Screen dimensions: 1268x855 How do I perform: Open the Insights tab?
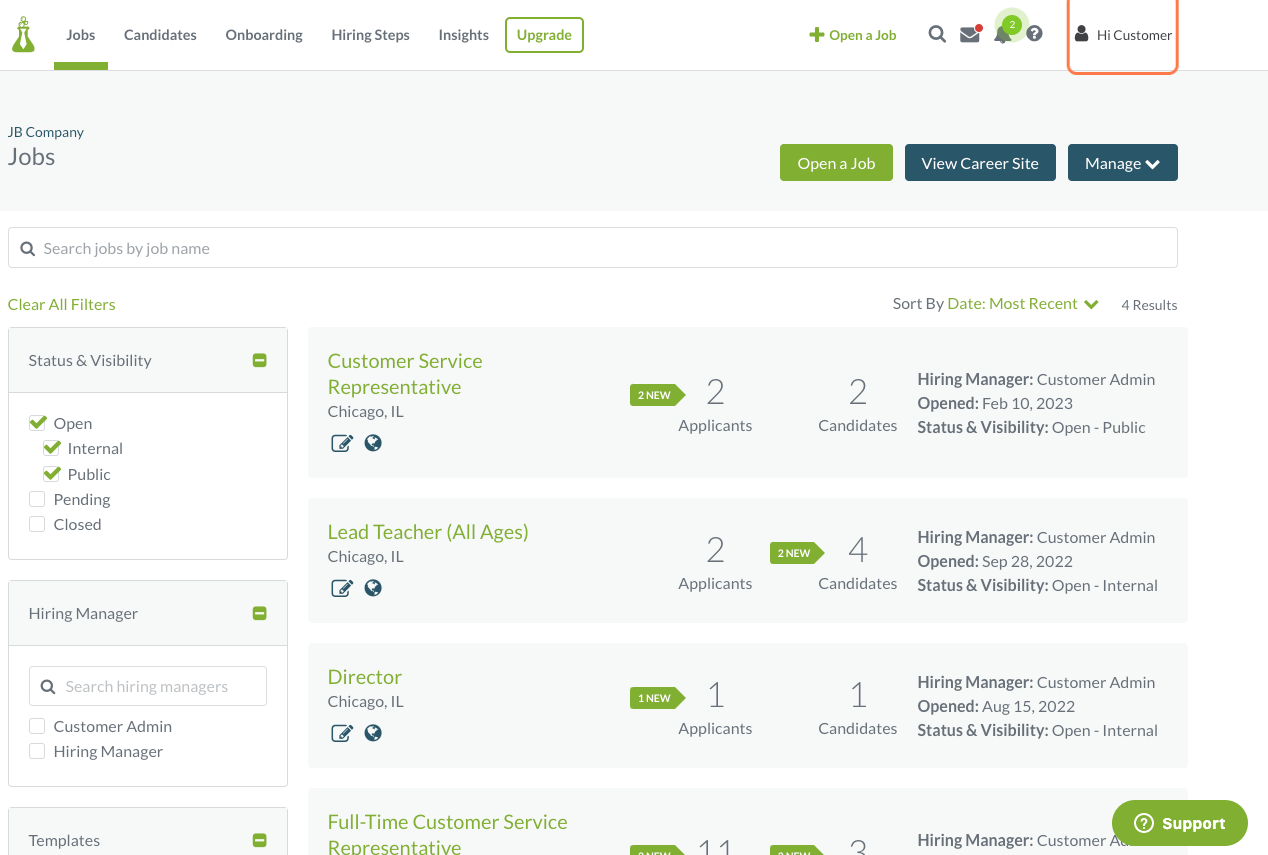pos(464,35)
